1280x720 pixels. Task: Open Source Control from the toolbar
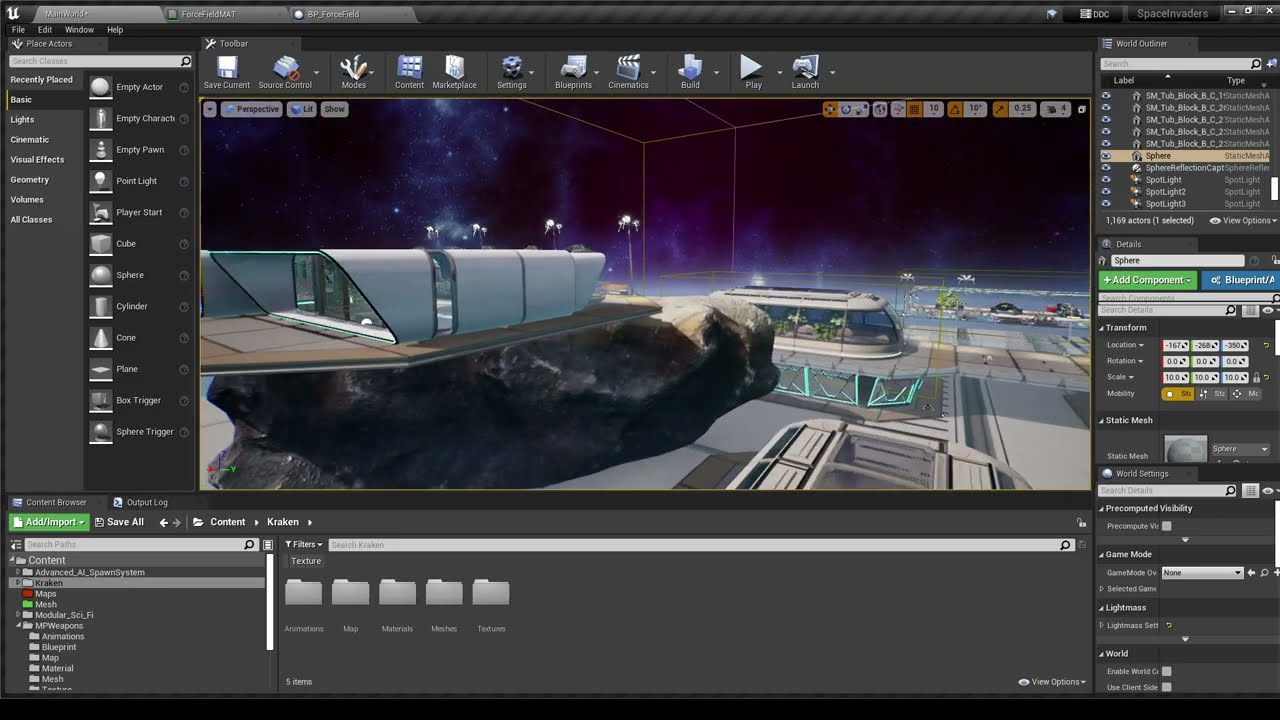(x=285, y=70)
